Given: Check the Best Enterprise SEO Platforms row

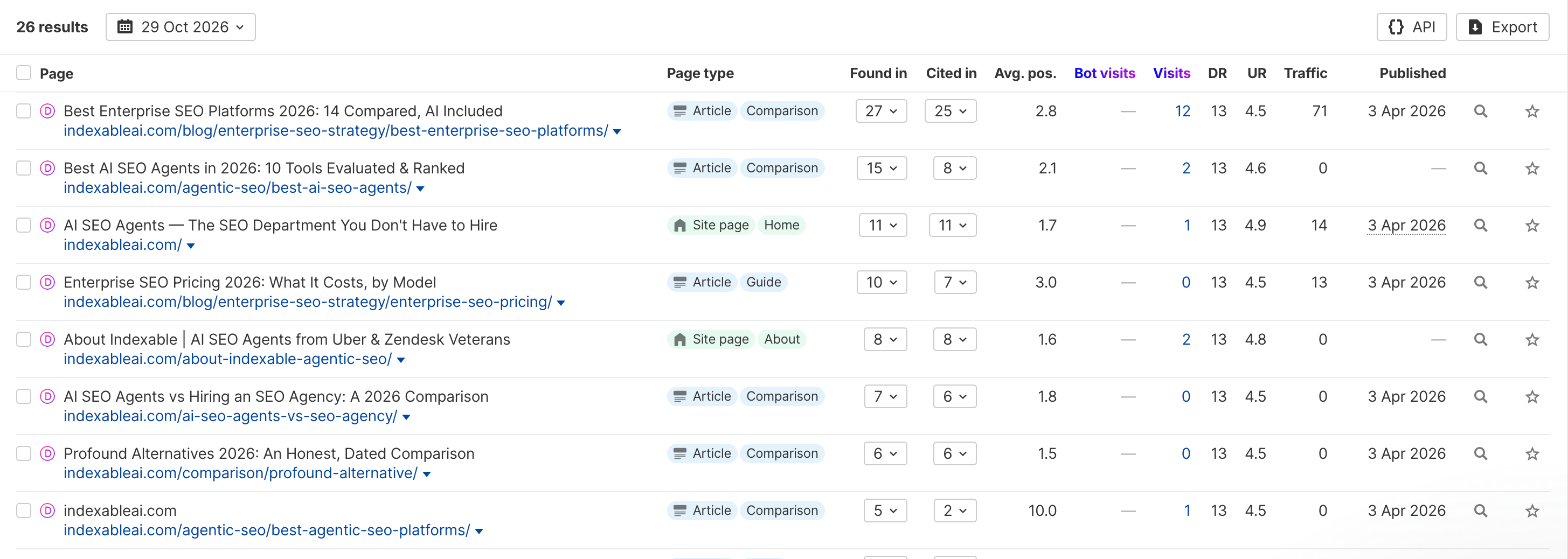Looking at the screenshot, I should coord(24,111).
